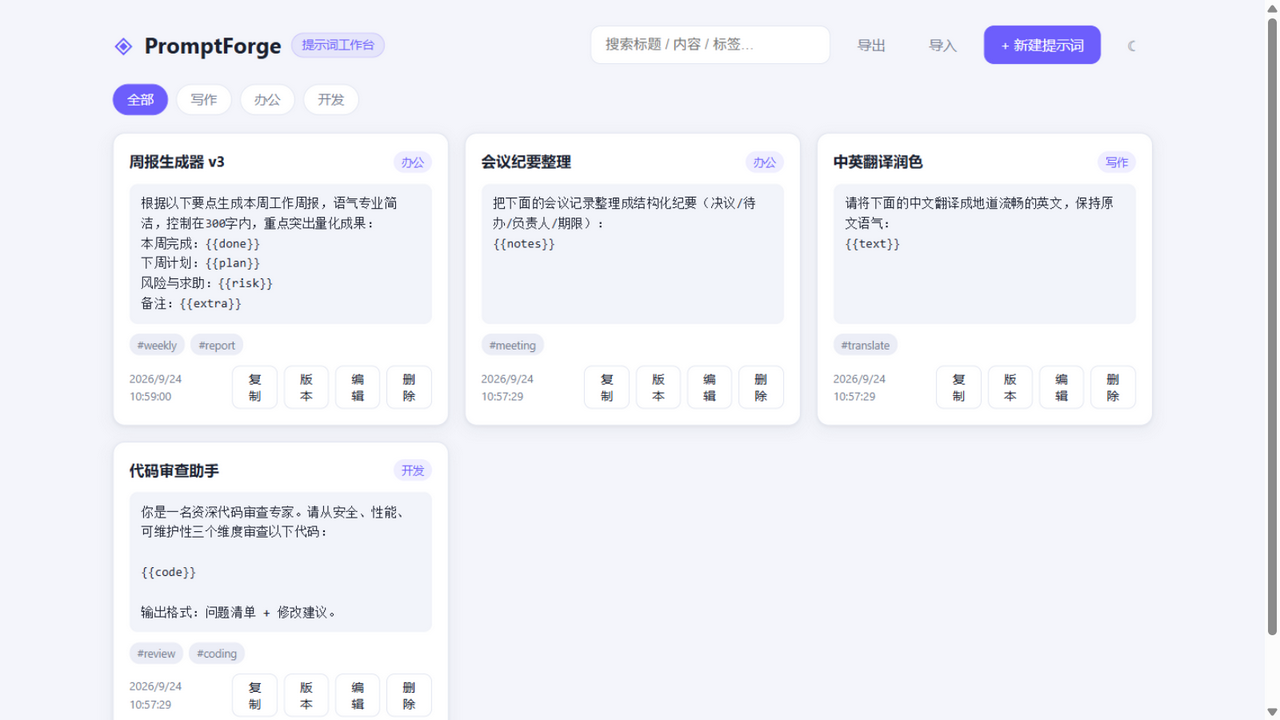Edit the 周报生成器 v3 prompt
The image size is (1280, 720).
click(x=358, y=387)
